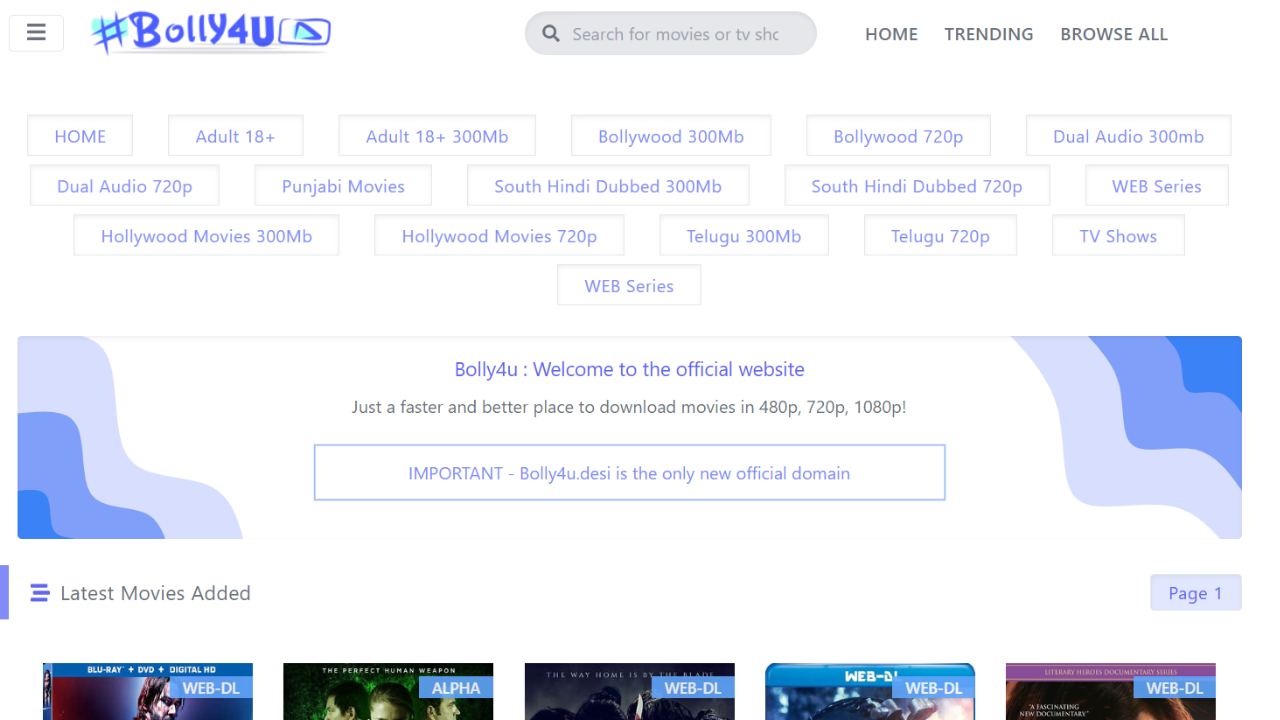Open Hollywood Movies 300Mb category
The image size is (1280, 720).
pos(206,236)
